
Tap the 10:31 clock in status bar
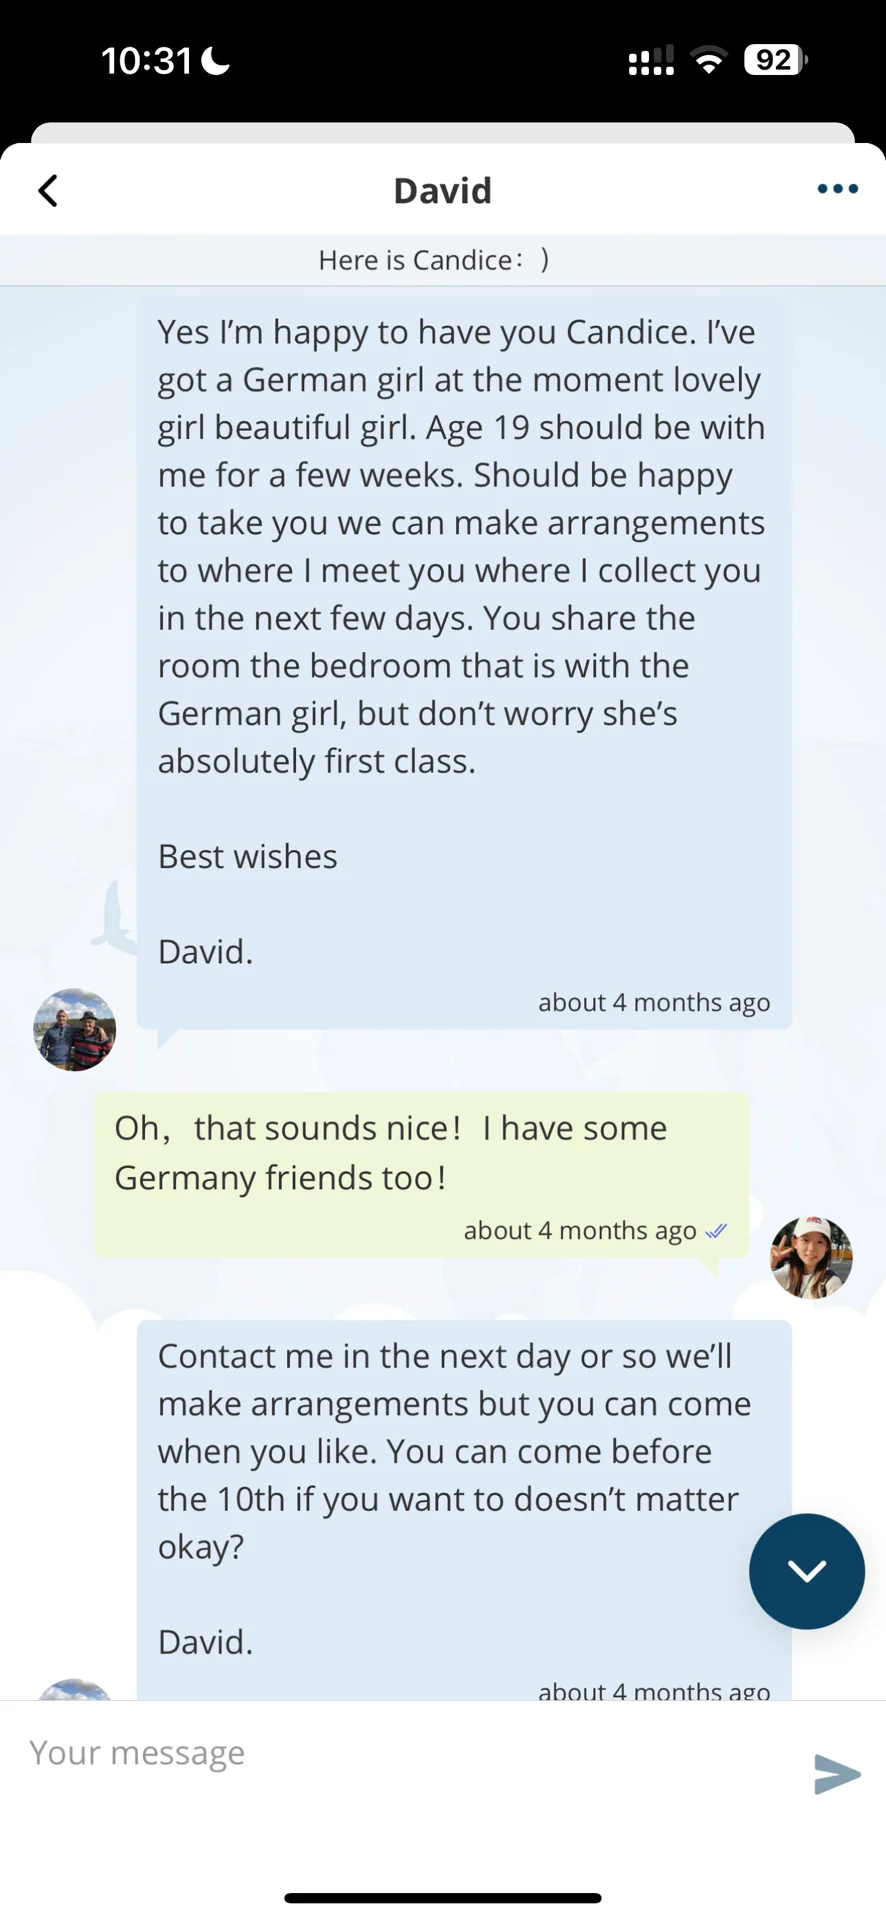(146, 61)
